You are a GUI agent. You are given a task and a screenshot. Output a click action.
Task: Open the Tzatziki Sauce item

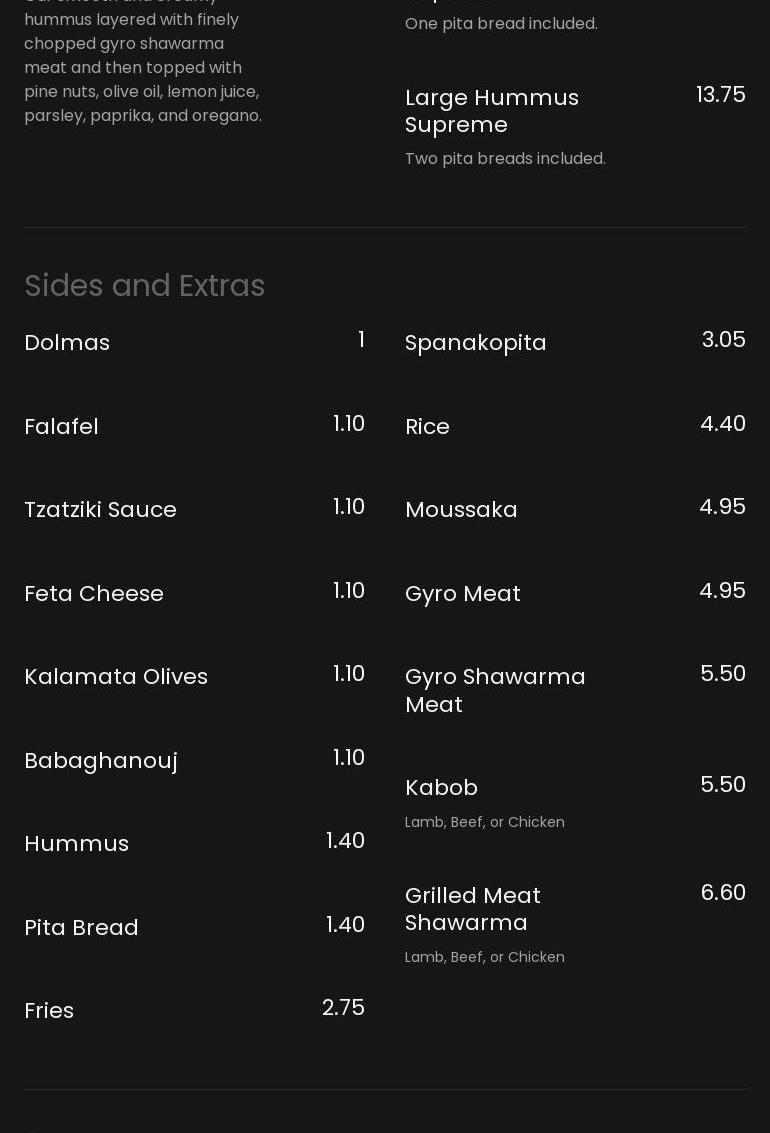[100, 509]
